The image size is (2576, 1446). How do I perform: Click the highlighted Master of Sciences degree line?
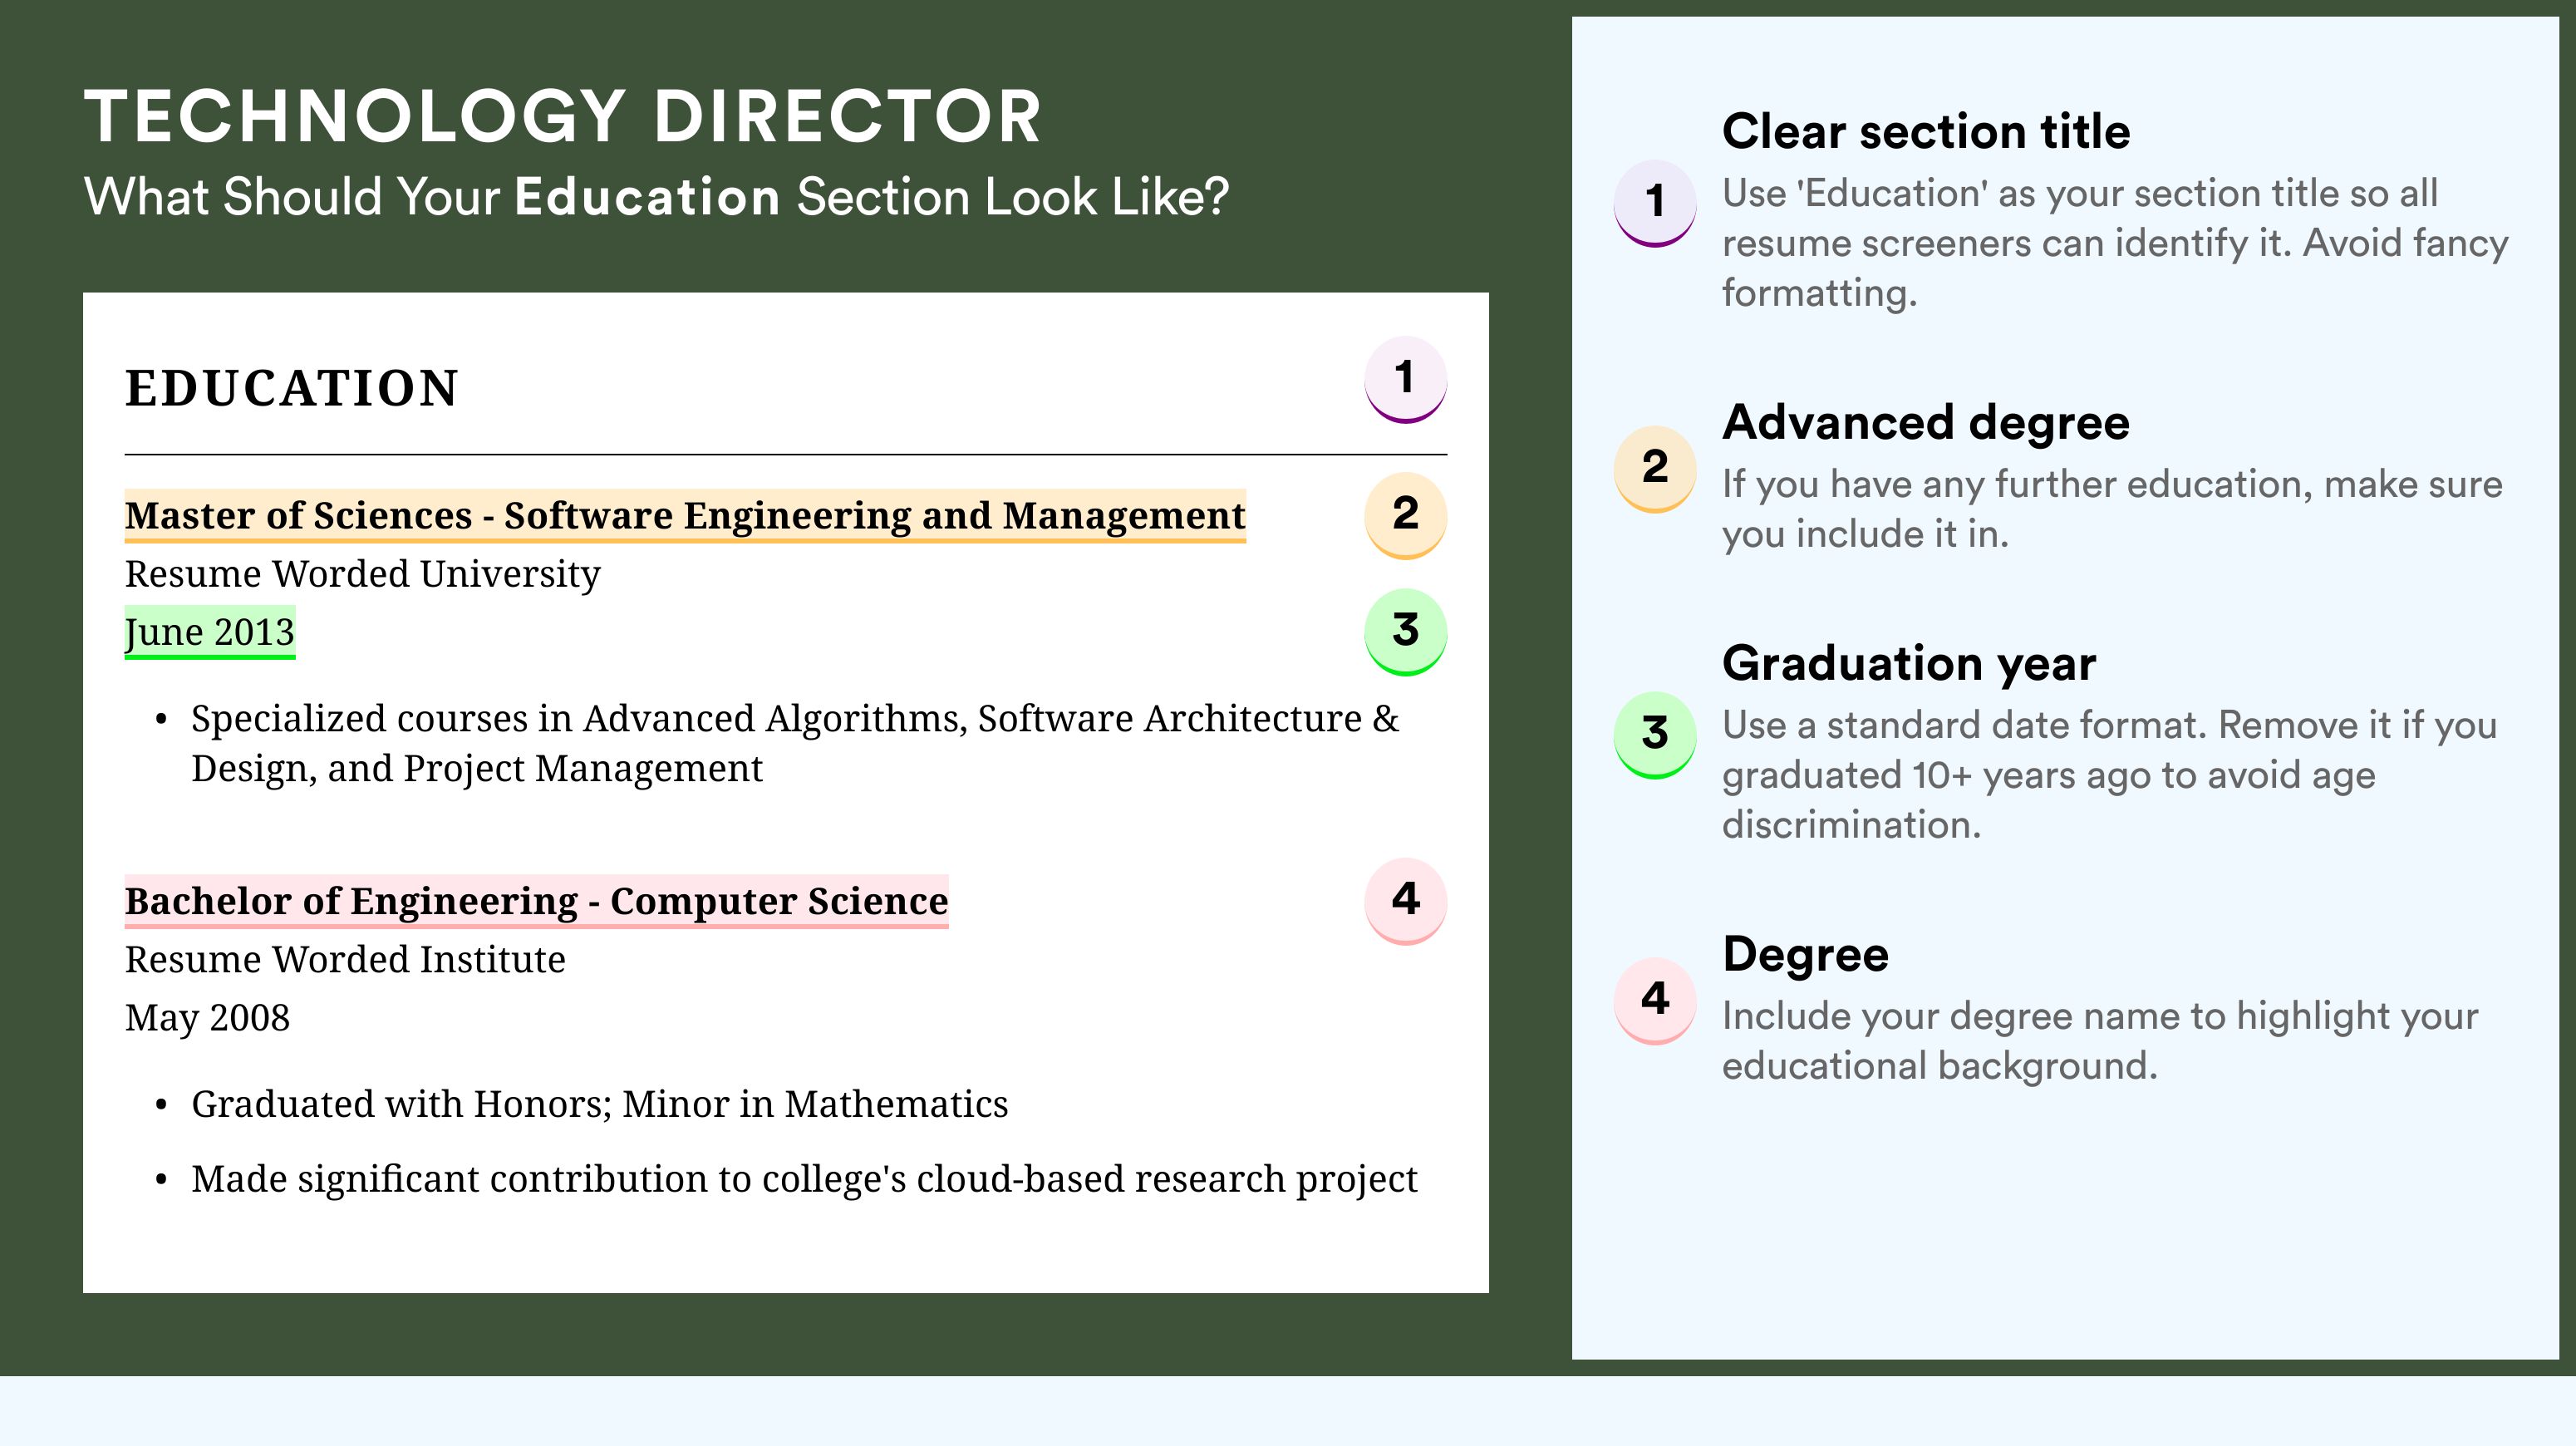coord(685,516)
